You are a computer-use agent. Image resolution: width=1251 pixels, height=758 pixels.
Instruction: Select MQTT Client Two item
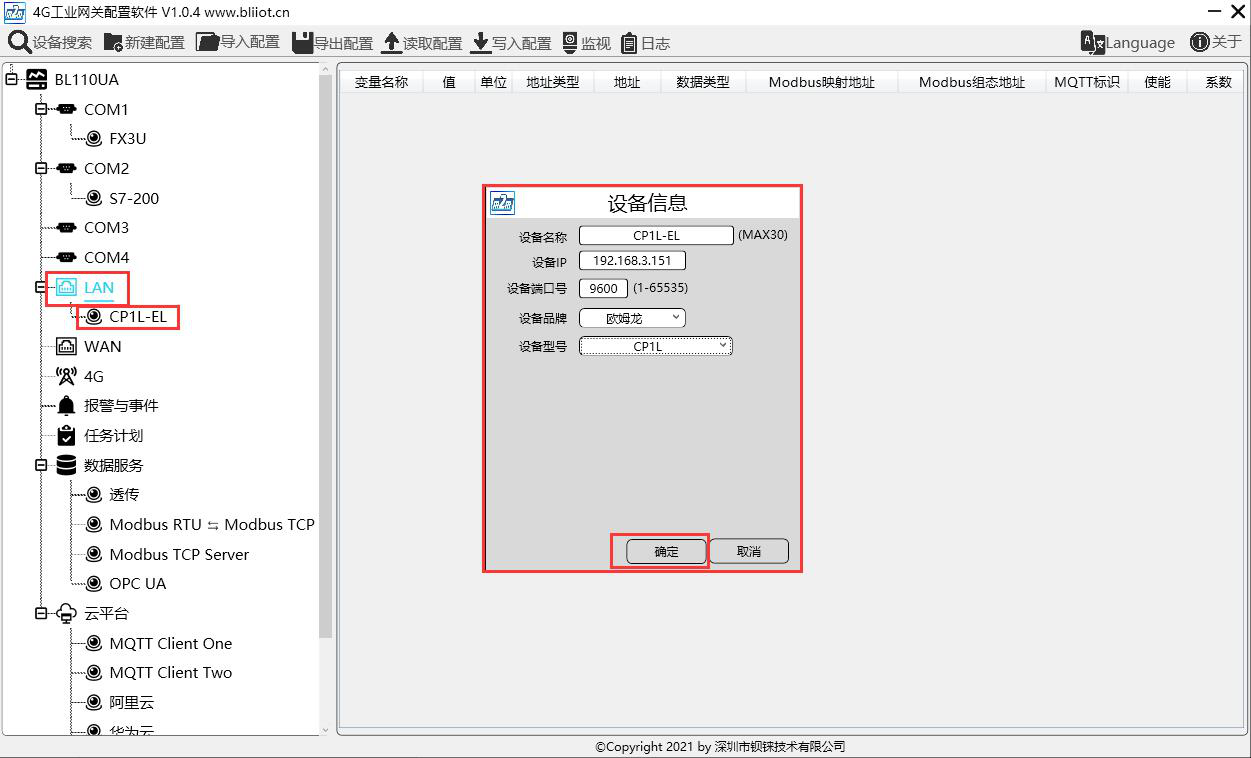point(171,673)
